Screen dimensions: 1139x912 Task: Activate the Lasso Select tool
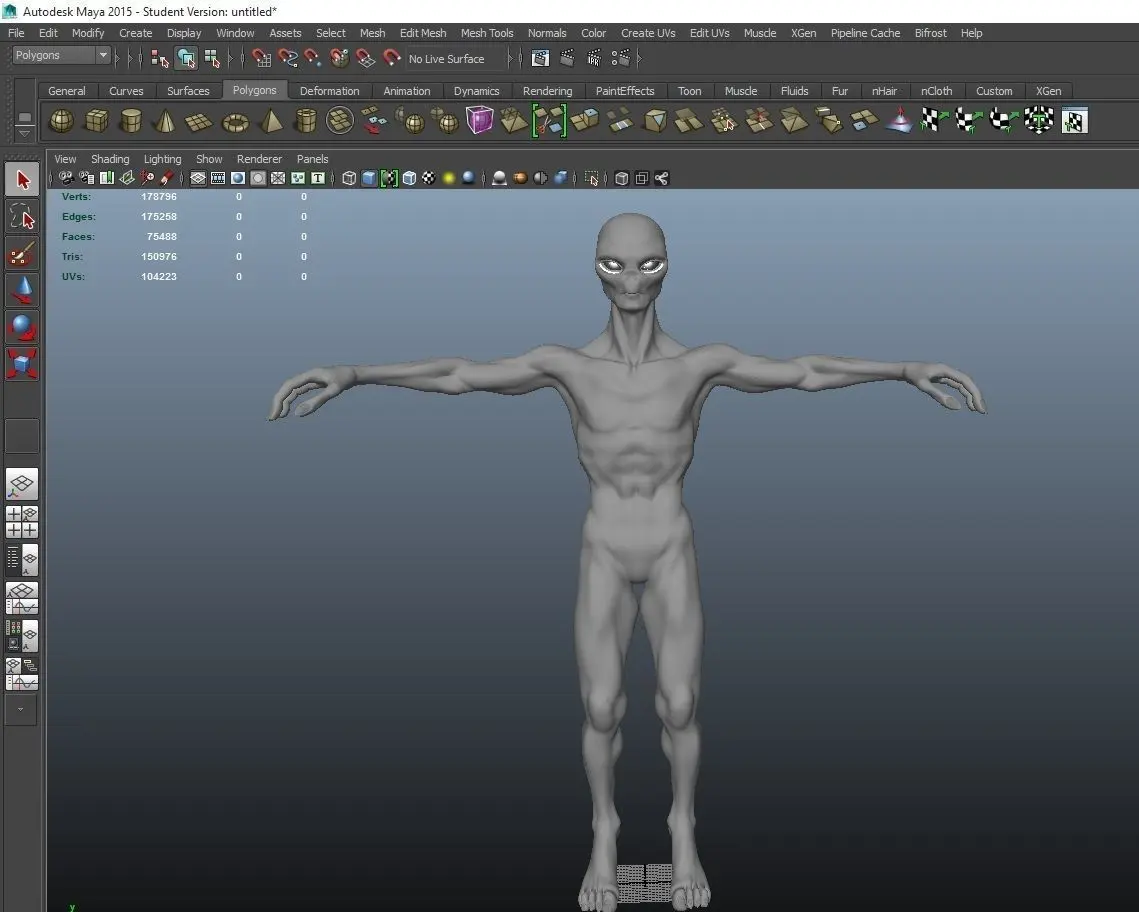pyautogui.click(x=23, y=216)
